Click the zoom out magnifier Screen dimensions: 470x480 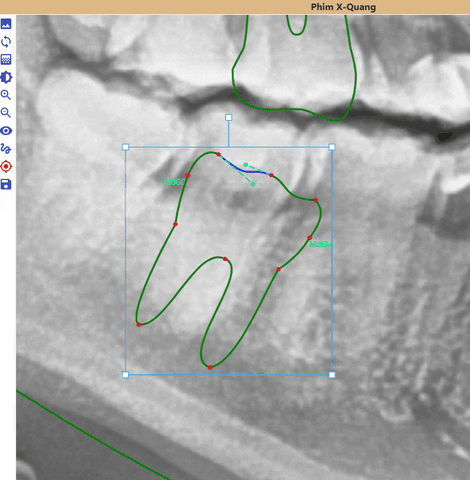6,113
